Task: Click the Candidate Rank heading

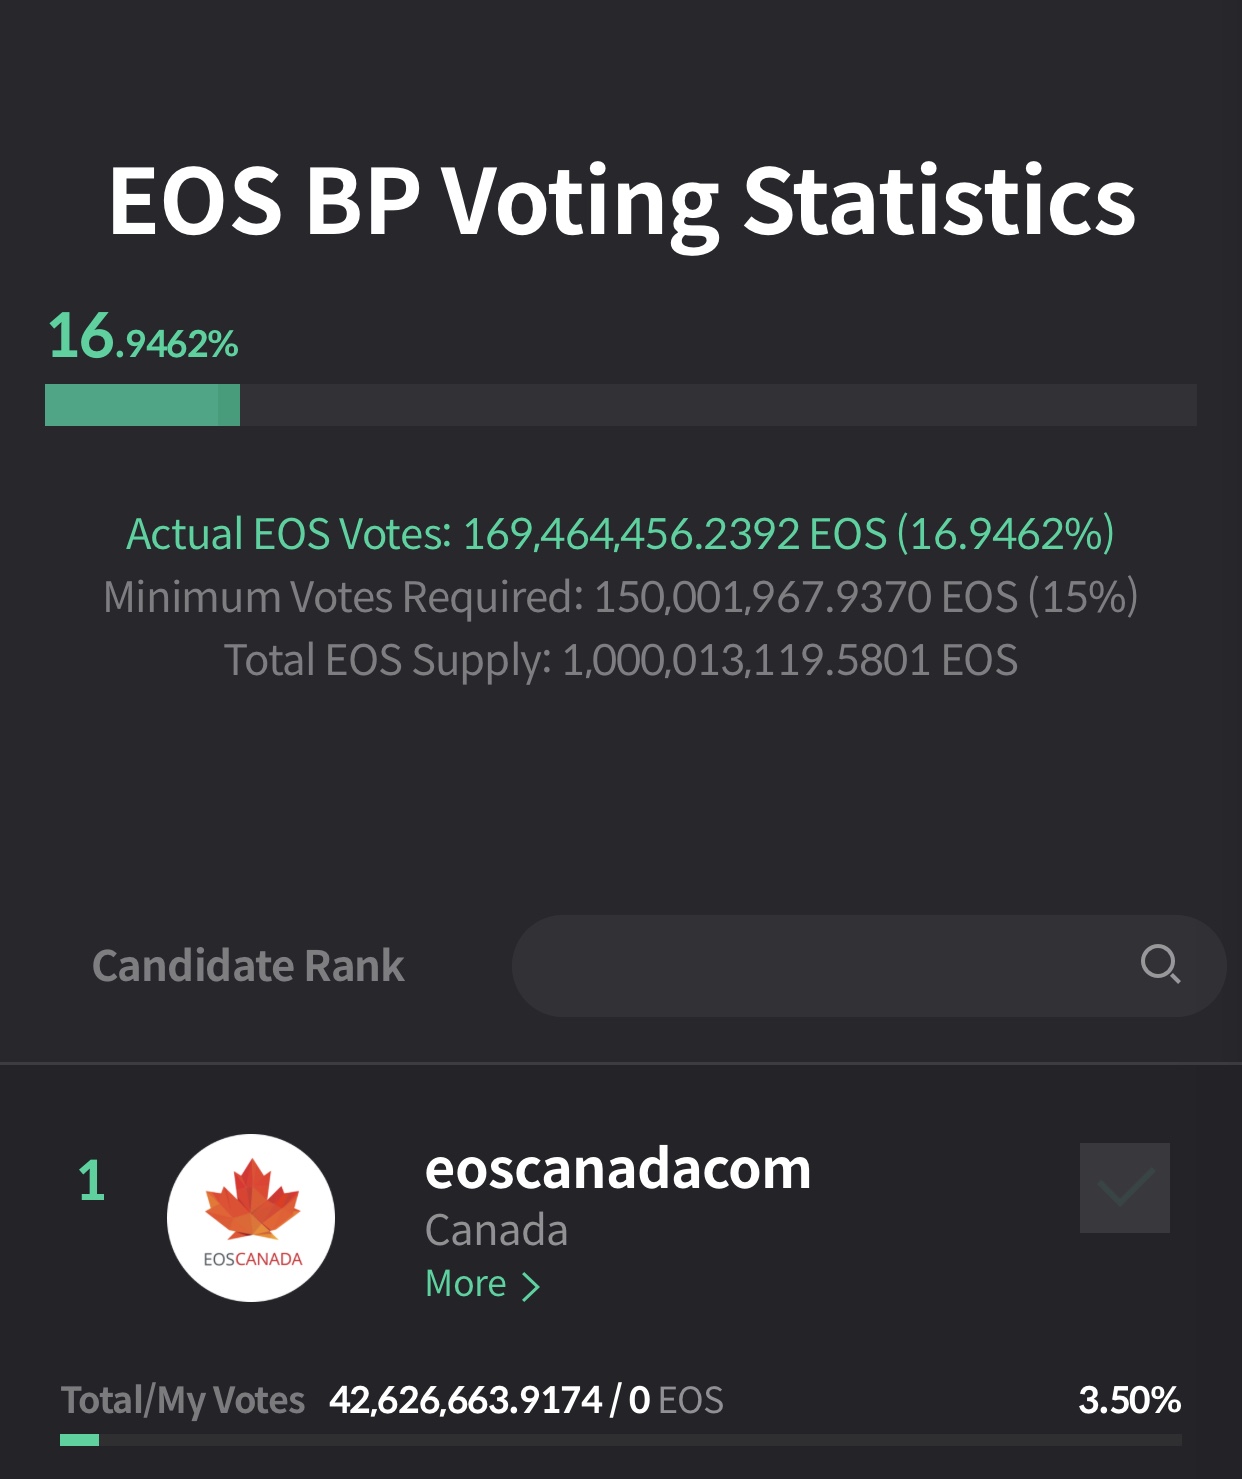Action: click(248, 966)
